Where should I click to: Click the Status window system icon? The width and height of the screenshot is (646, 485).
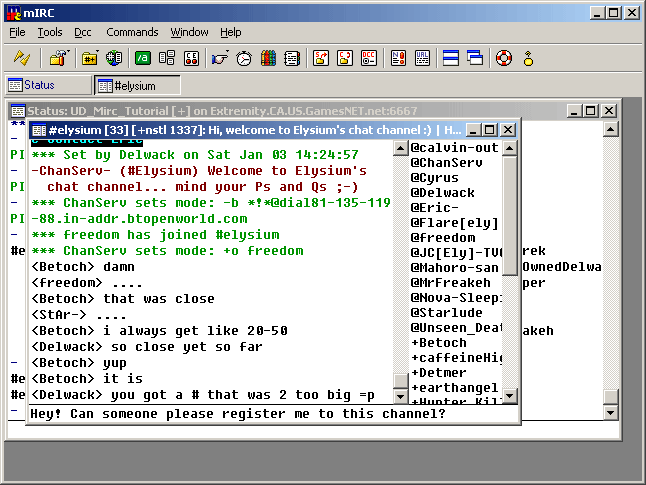click(x=18, y=111)
